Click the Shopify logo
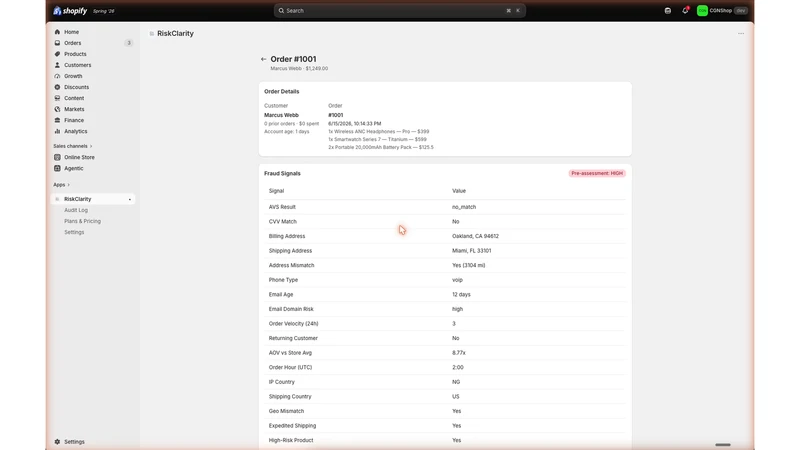The width and height of the screenshot is (800, 450). (70, 11)
